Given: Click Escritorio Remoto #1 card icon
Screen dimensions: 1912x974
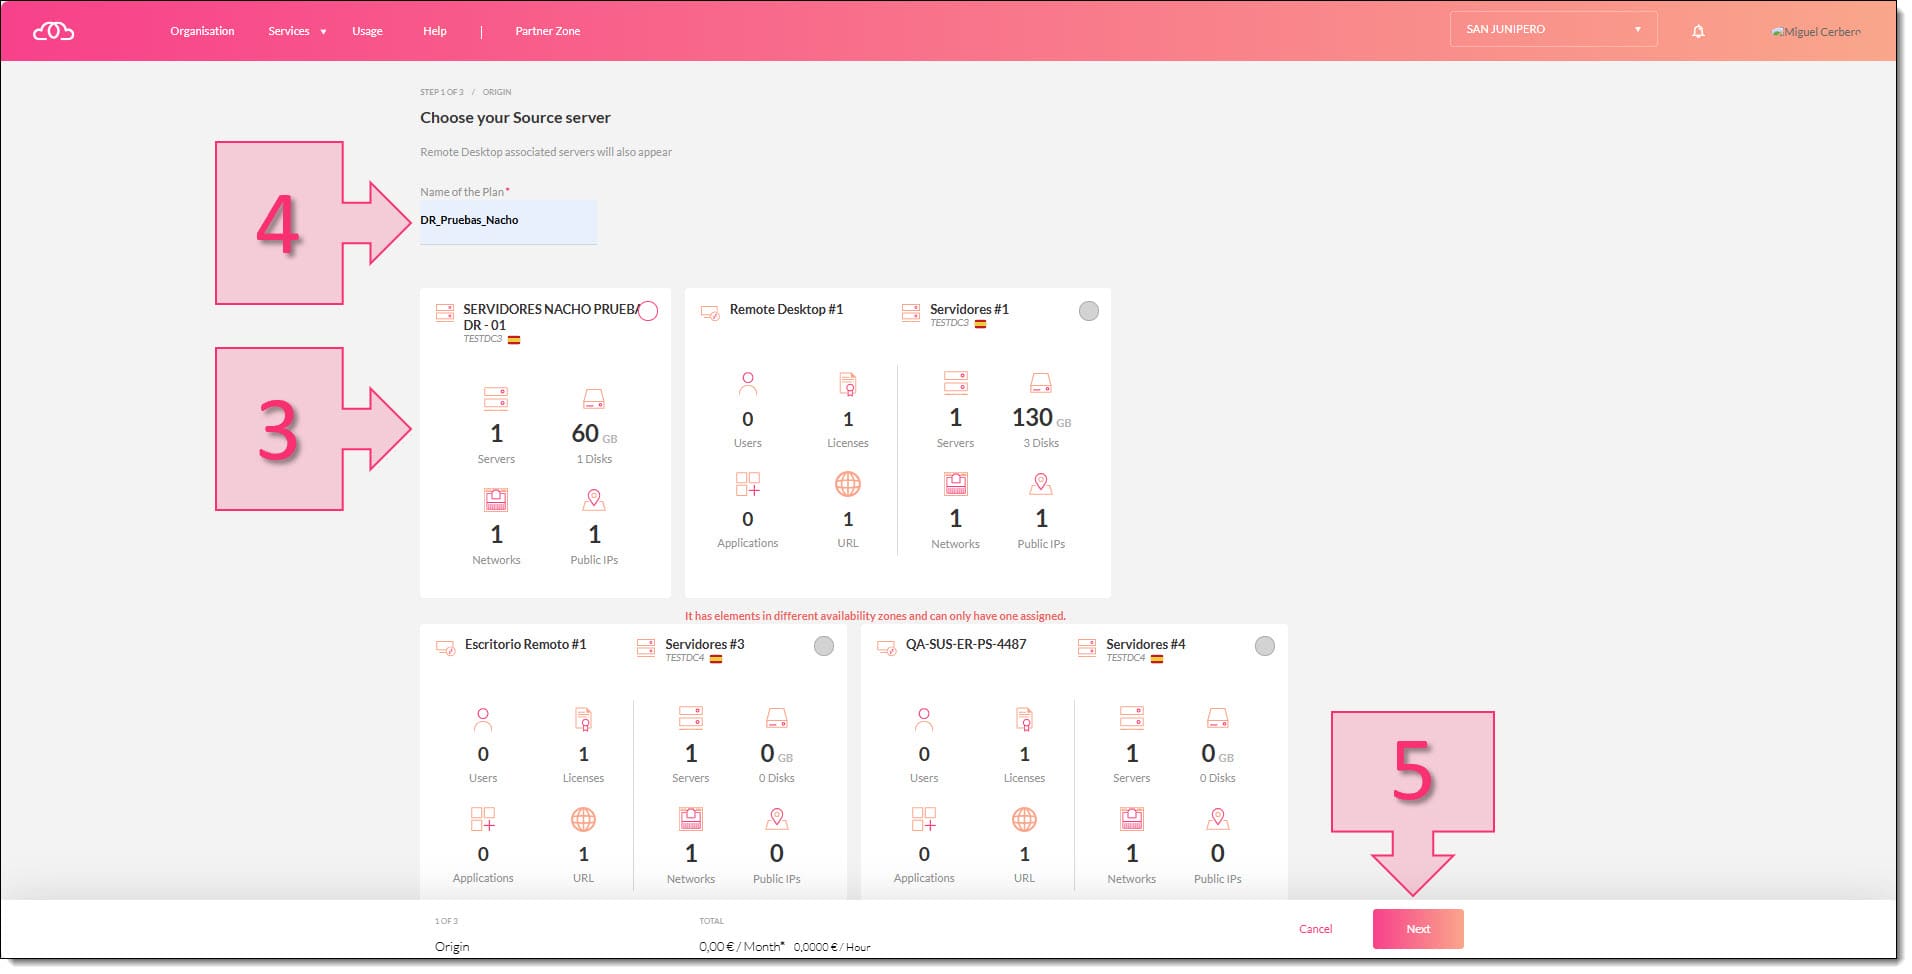Looking at the screenshot, I should (445, 648).
